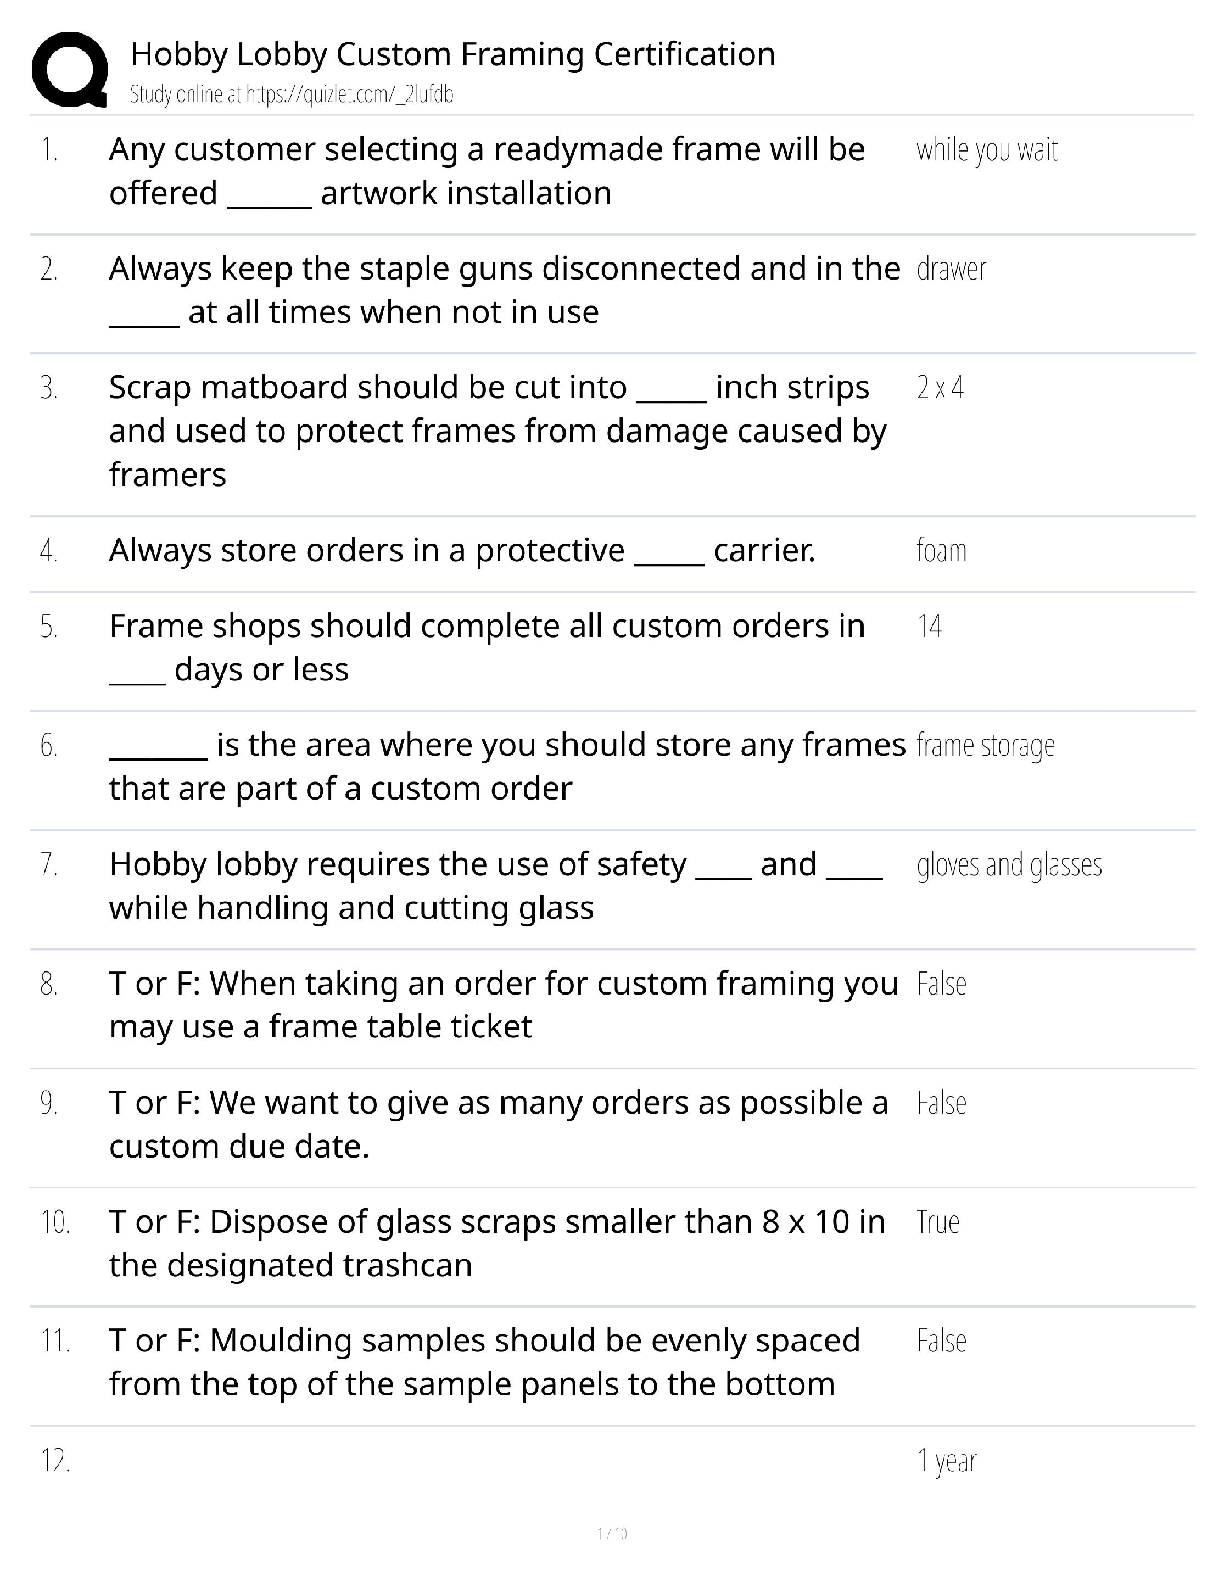Click the staple guns question text
Image resolution: width=1224 pixels, height=1584 pixels.
pos(504,290)
